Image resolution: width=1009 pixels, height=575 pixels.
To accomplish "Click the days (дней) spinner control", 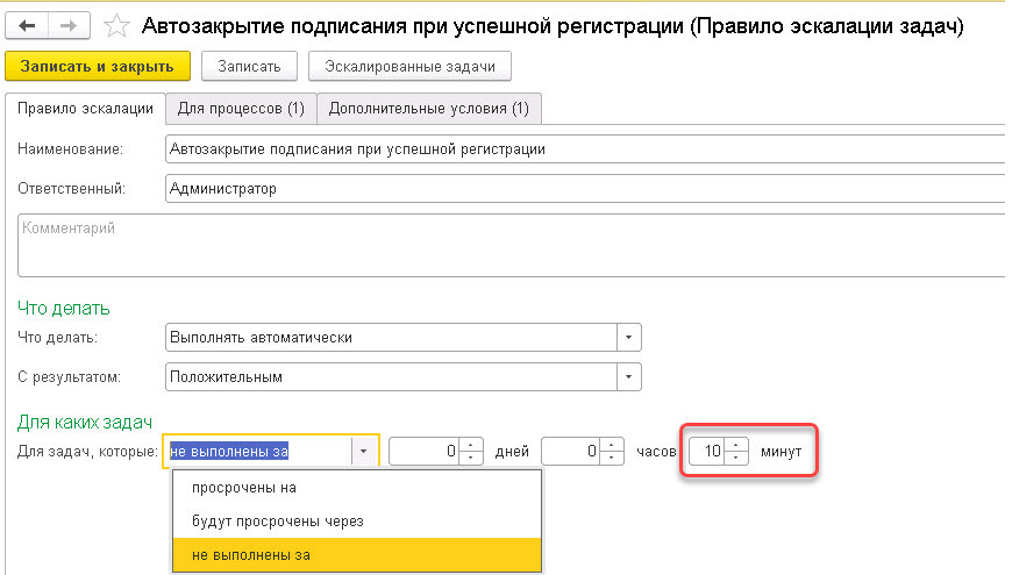I will coord(473,452).
